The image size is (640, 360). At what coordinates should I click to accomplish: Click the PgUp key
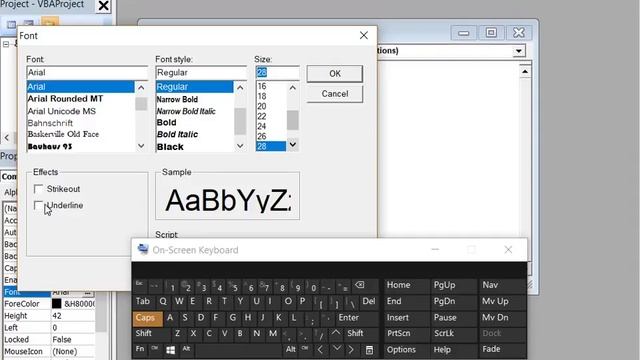click(x=444, y=285)
